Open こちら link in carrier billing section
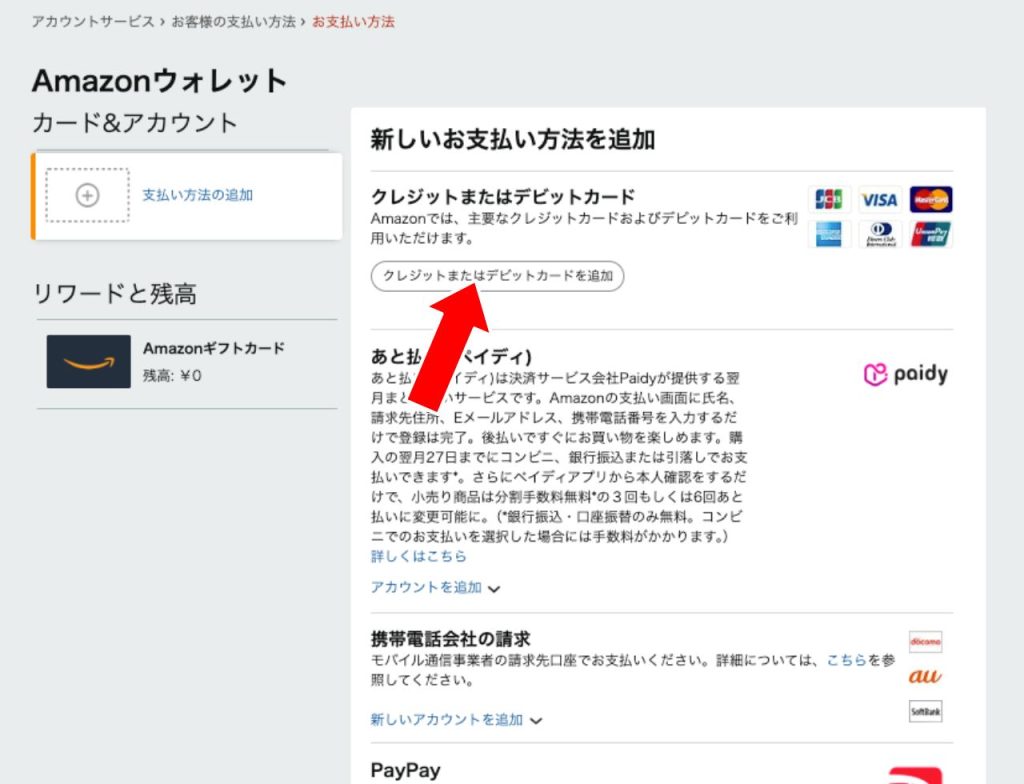 [x=846, y=661]
